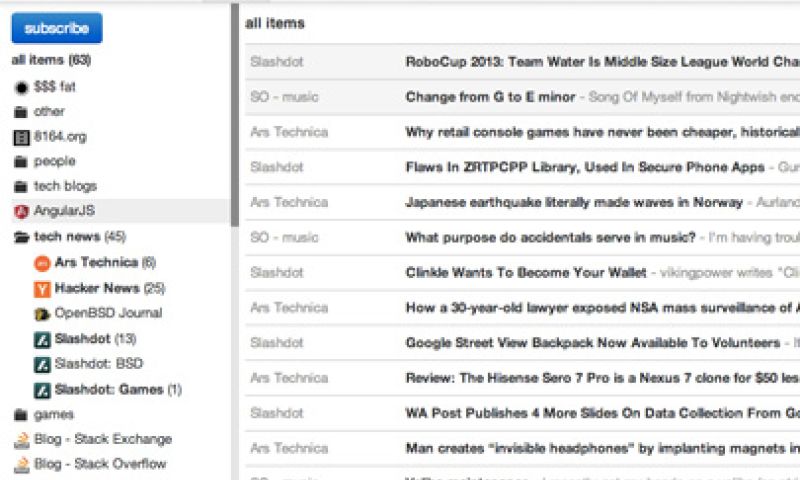The height and width of the screenshot is (480, 800).
Task: Select the AngularJS feed label
Action: (x=64, y=211)
